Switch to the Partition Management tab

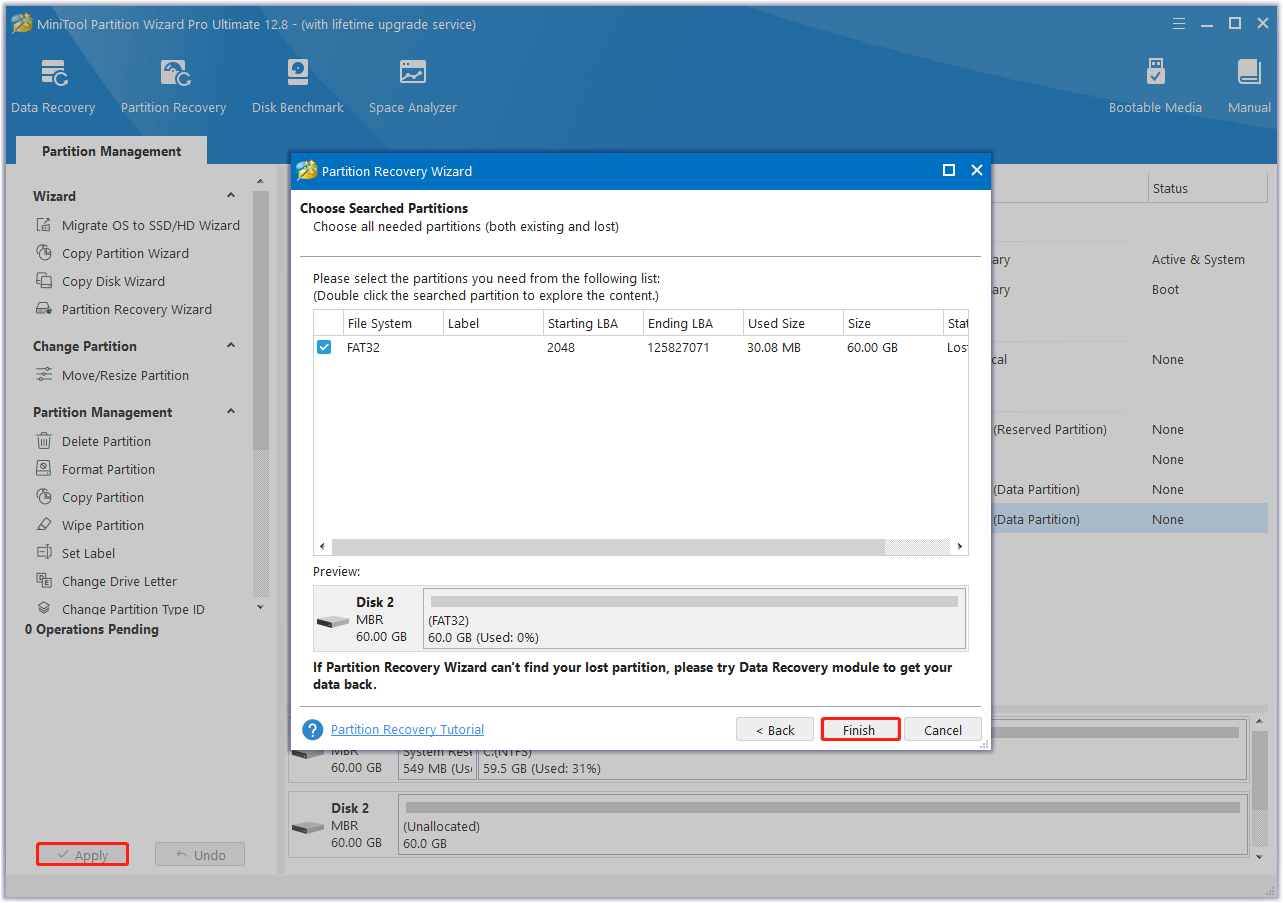pos(111,152)
